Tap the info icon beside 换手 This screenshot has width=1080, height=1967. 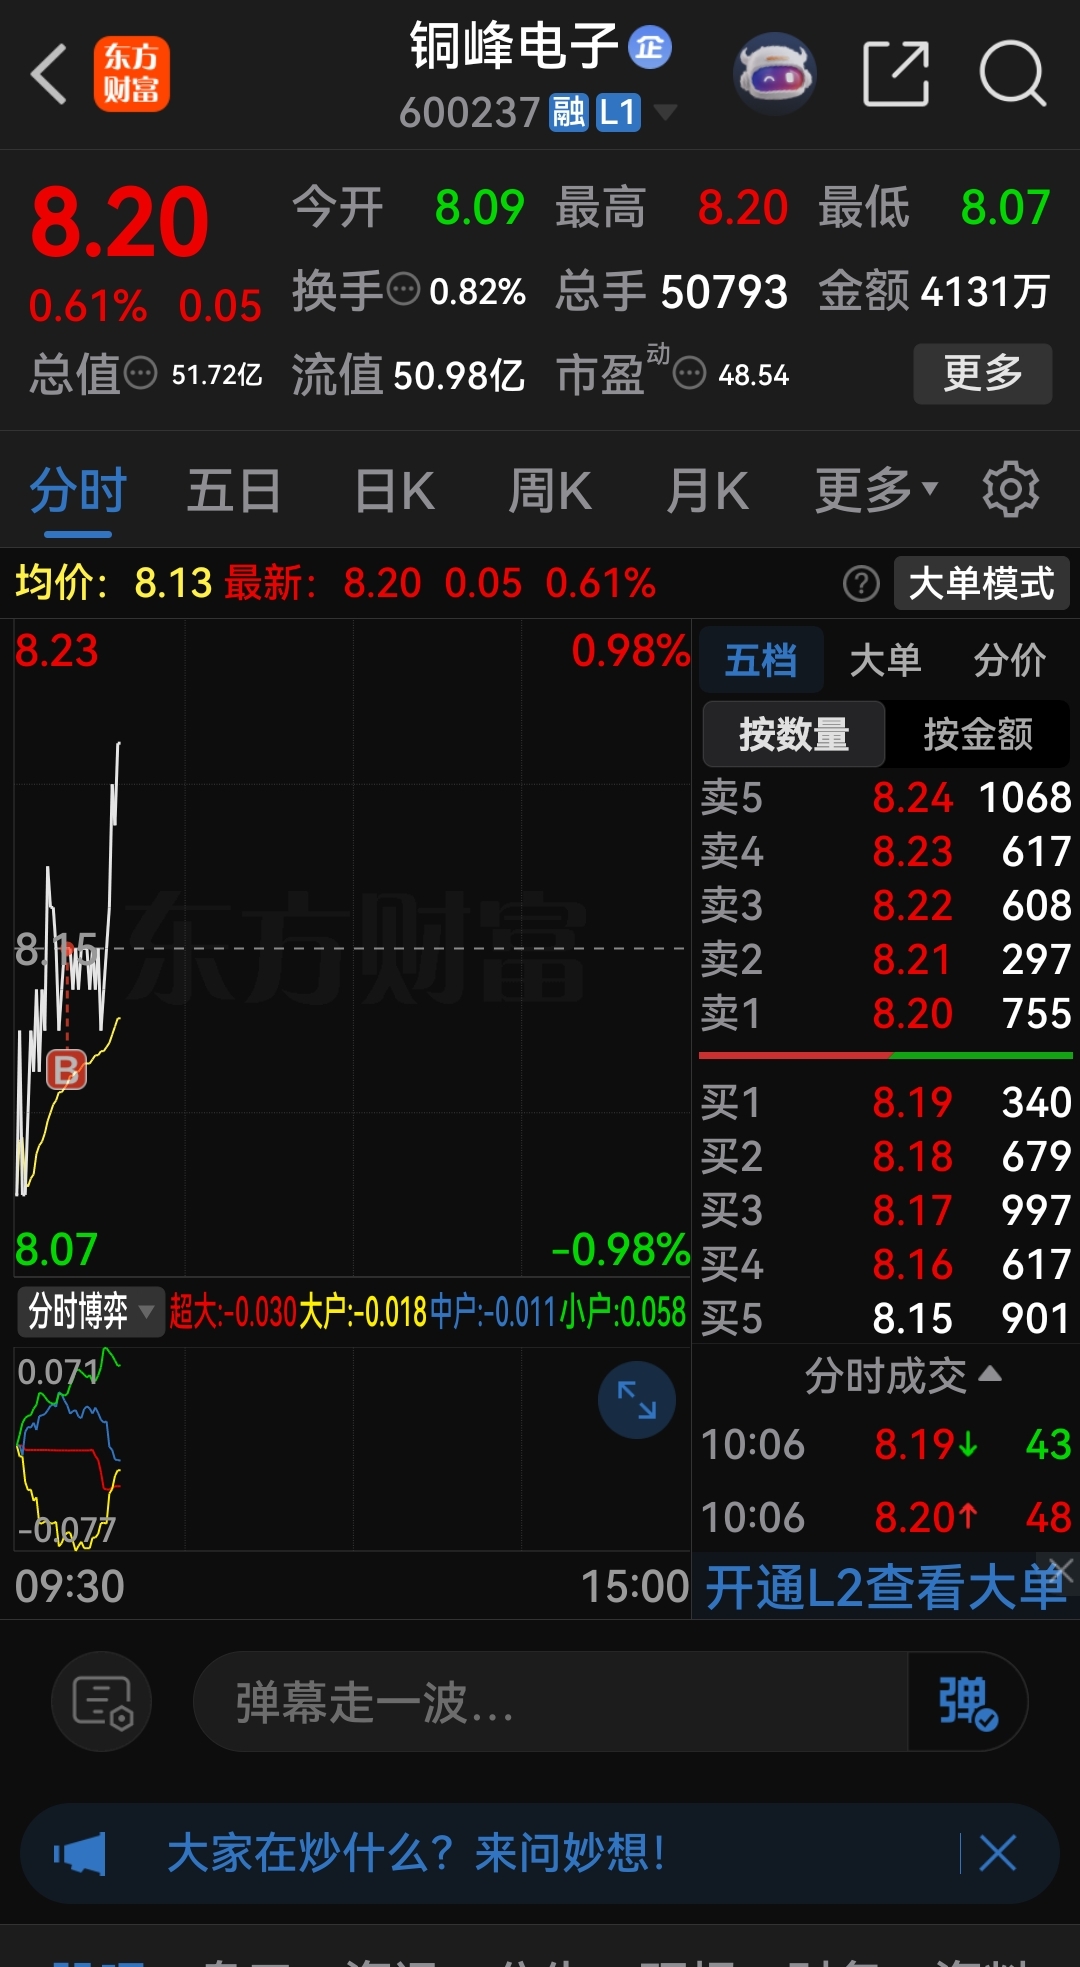click(x=403, y=290)
